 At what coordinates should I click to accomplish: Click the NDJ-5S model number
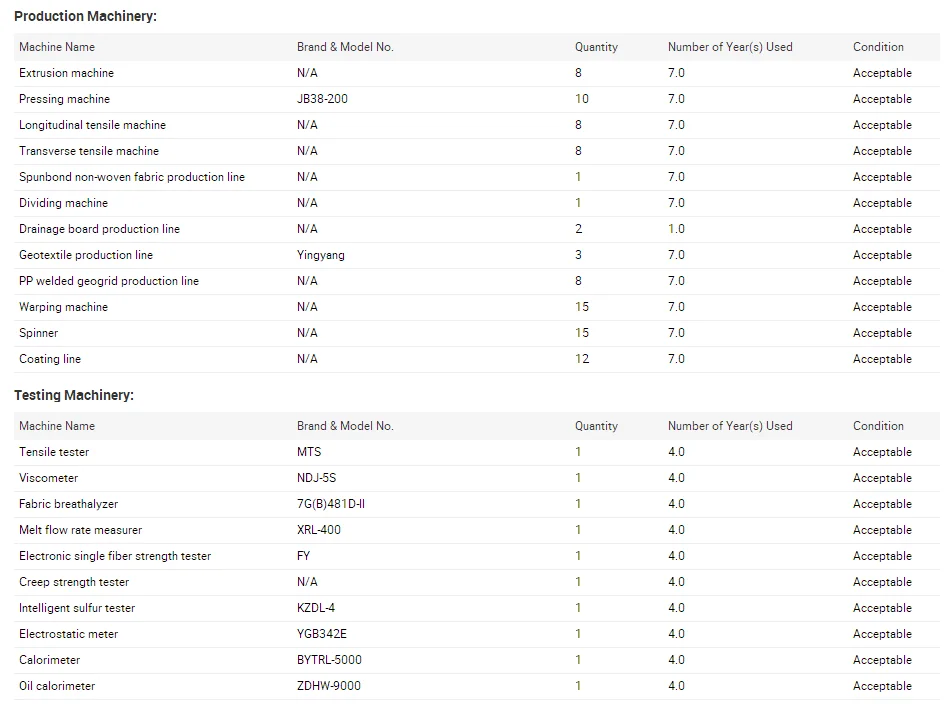coord(316,478)
